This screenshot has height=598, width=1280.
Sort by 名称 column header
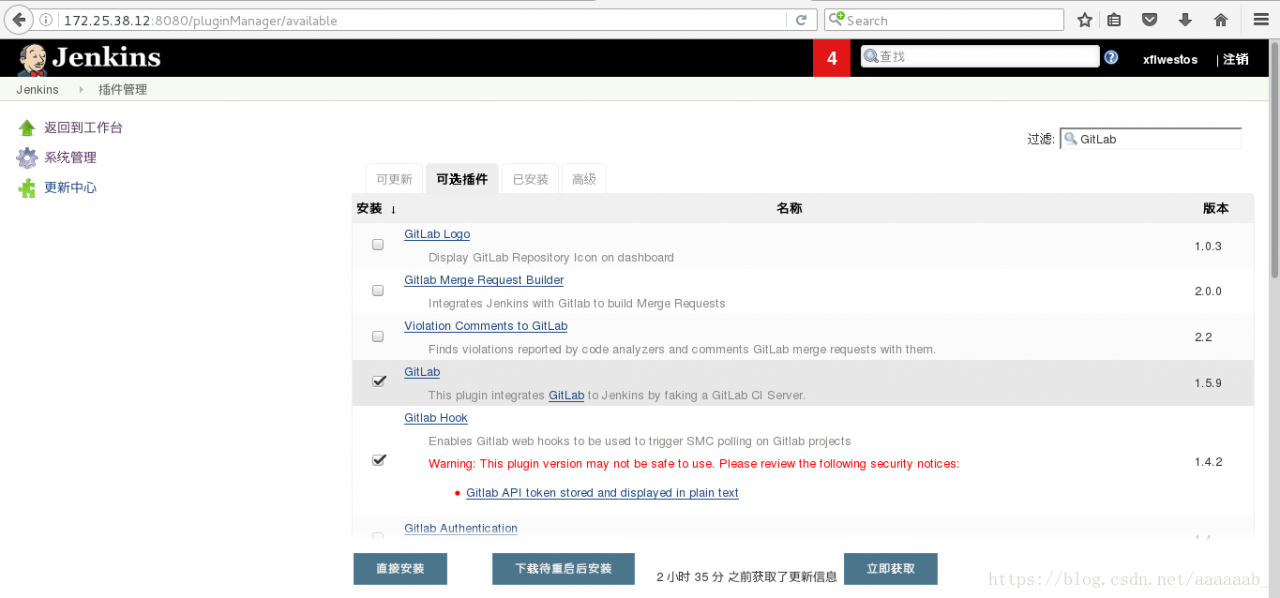coord(789,208)
